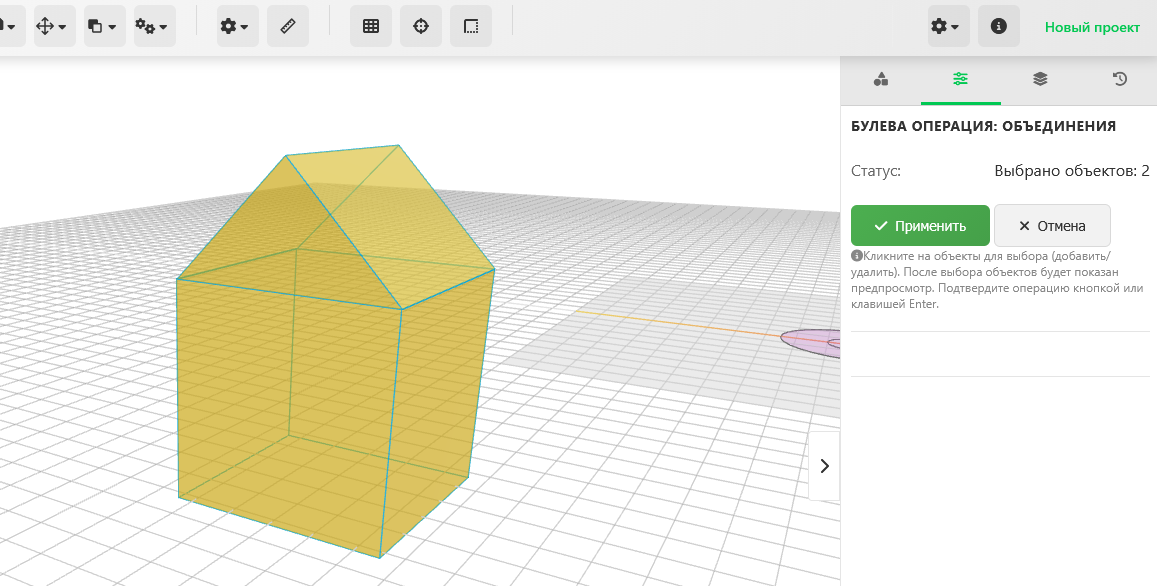Image resolution: width=1157 pixels, height=586 pixels.
Task: Toggle the grid table display
Action: click(x=371, y=26)
